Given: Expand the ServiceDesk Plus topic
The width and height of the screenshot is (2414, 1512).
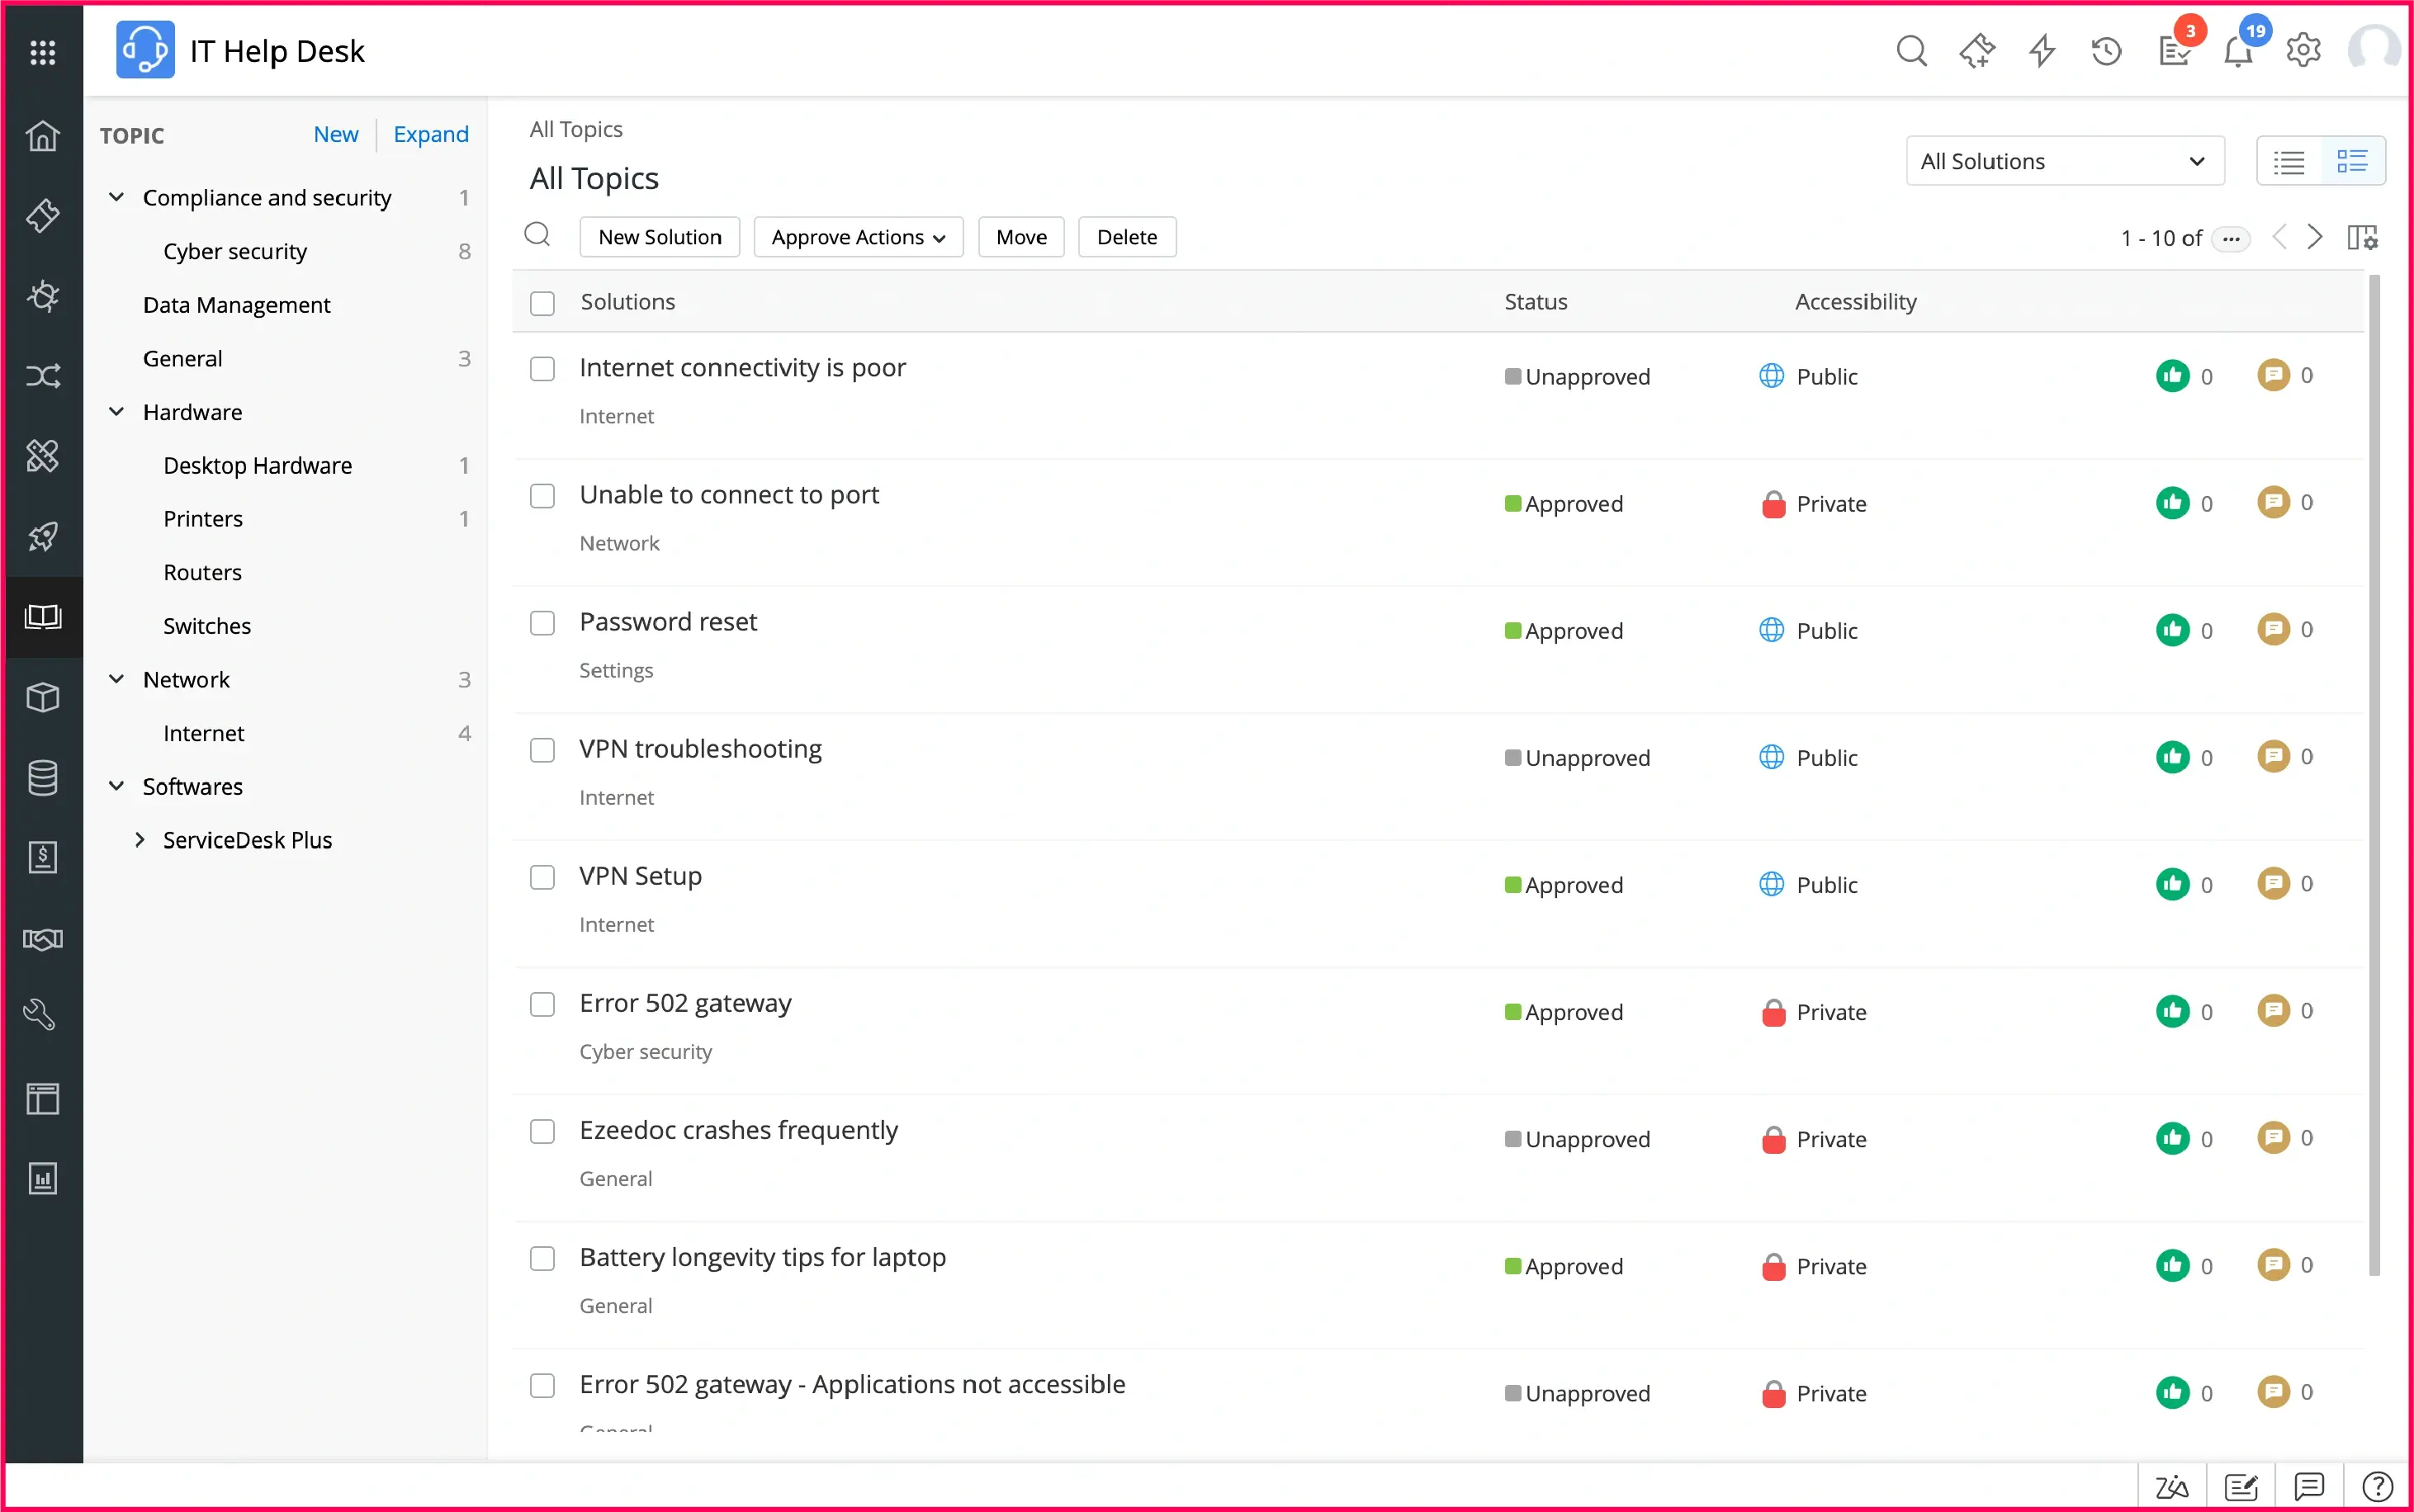Looking at the screenshot, I should click(x=140, y=840).
